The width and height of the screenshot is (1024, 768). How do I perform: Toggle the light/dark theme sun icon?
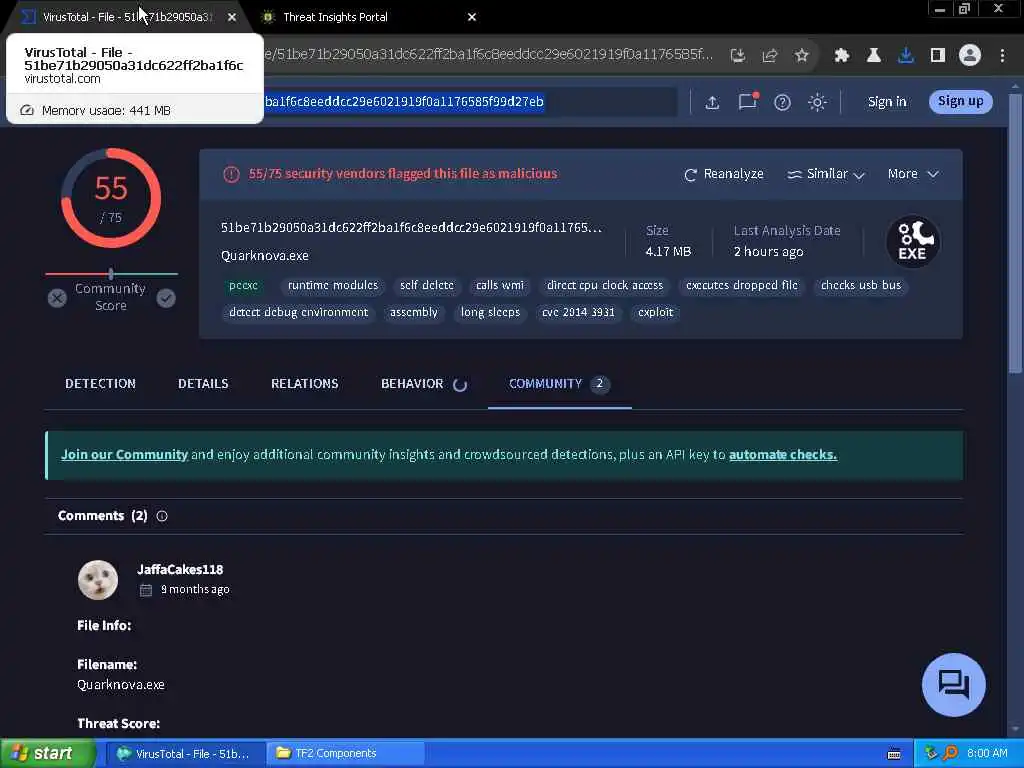tap(817, 102)
